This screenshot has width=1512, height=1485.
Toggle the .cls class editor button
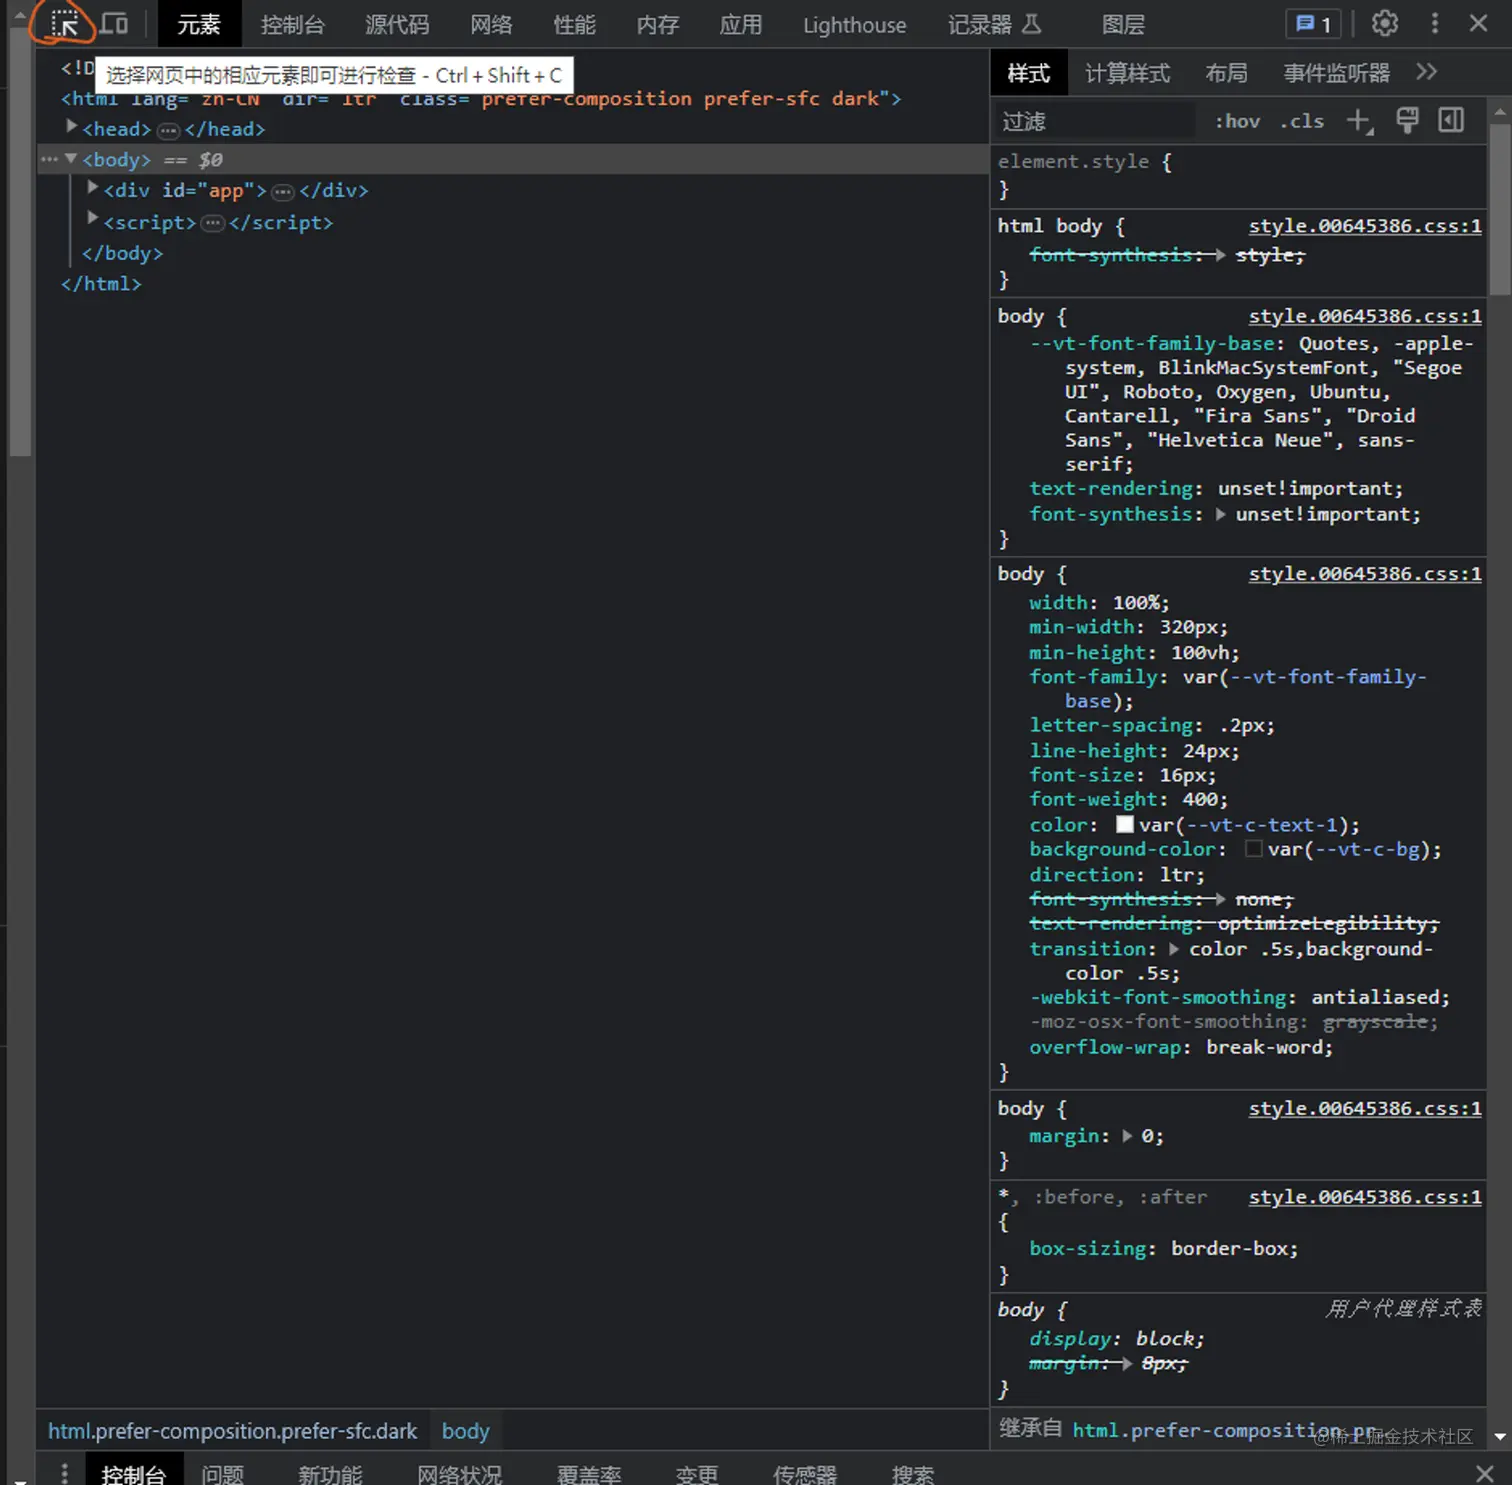[x=1301, y=121]
